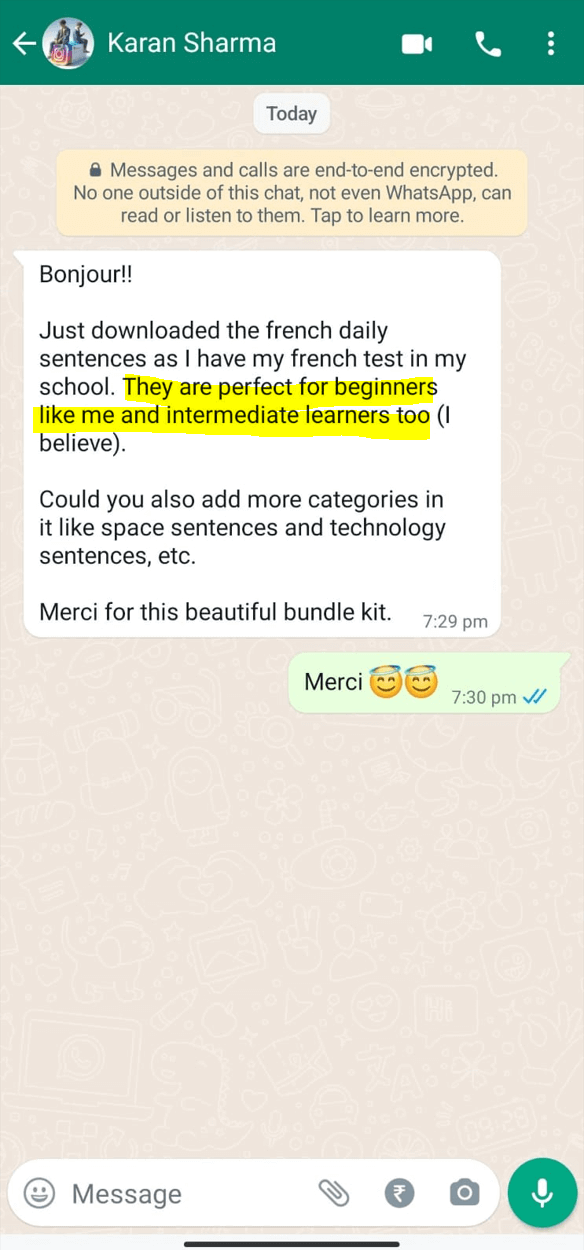The width and height of the screenshot is (584, 1250).
Task: Tap the yellow highlighted text in message
Action: pyautogui.click(x=233, y=401)
